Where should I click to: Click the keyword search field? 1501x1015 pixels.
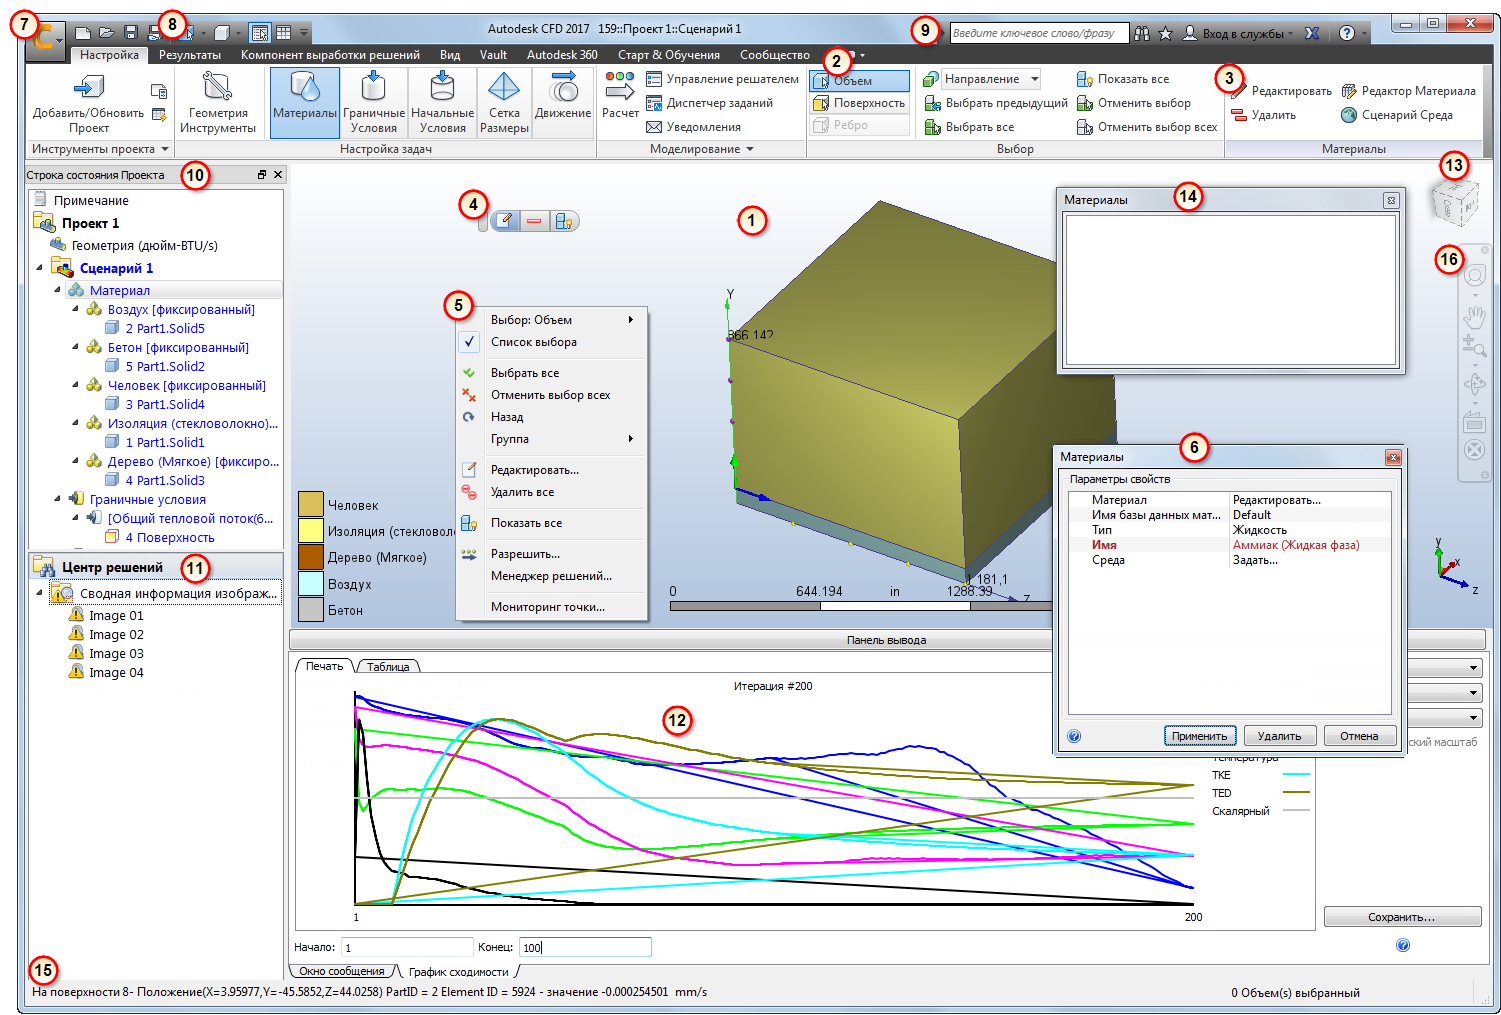[1039, 33]
